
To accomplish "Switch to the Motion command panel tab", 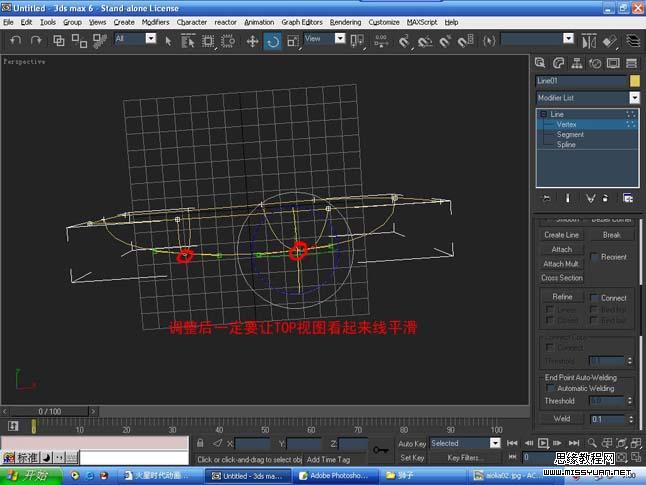I will [595, 63].
